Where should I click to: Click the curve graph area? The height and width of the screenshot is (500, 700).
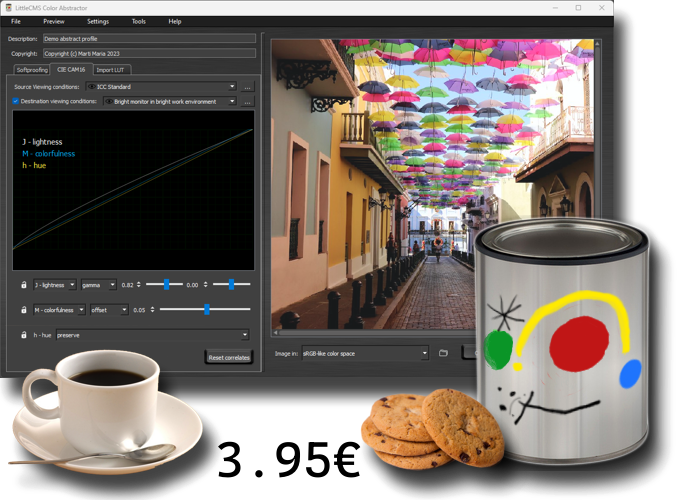pos(133,190)
